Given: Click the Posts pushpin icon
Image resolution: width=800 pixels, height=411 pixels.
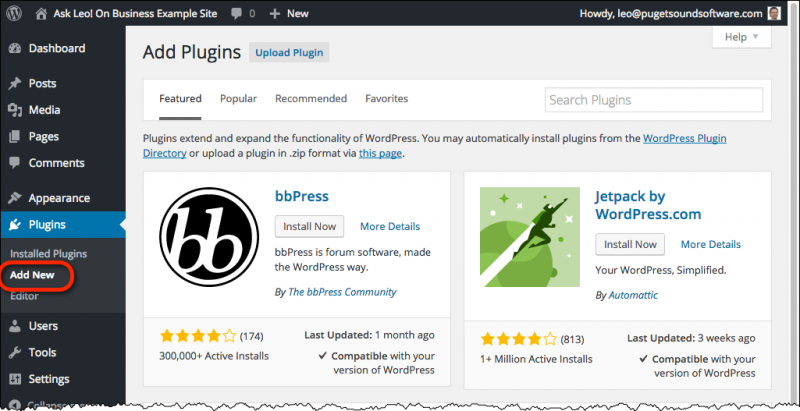Looking at the screenshot, I should (x=15, y=83).
